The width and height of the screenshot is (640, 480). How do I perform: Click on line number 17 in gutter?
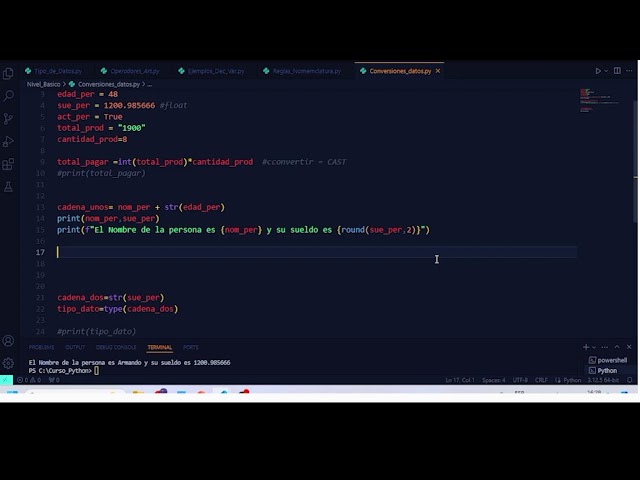point(40,252)
